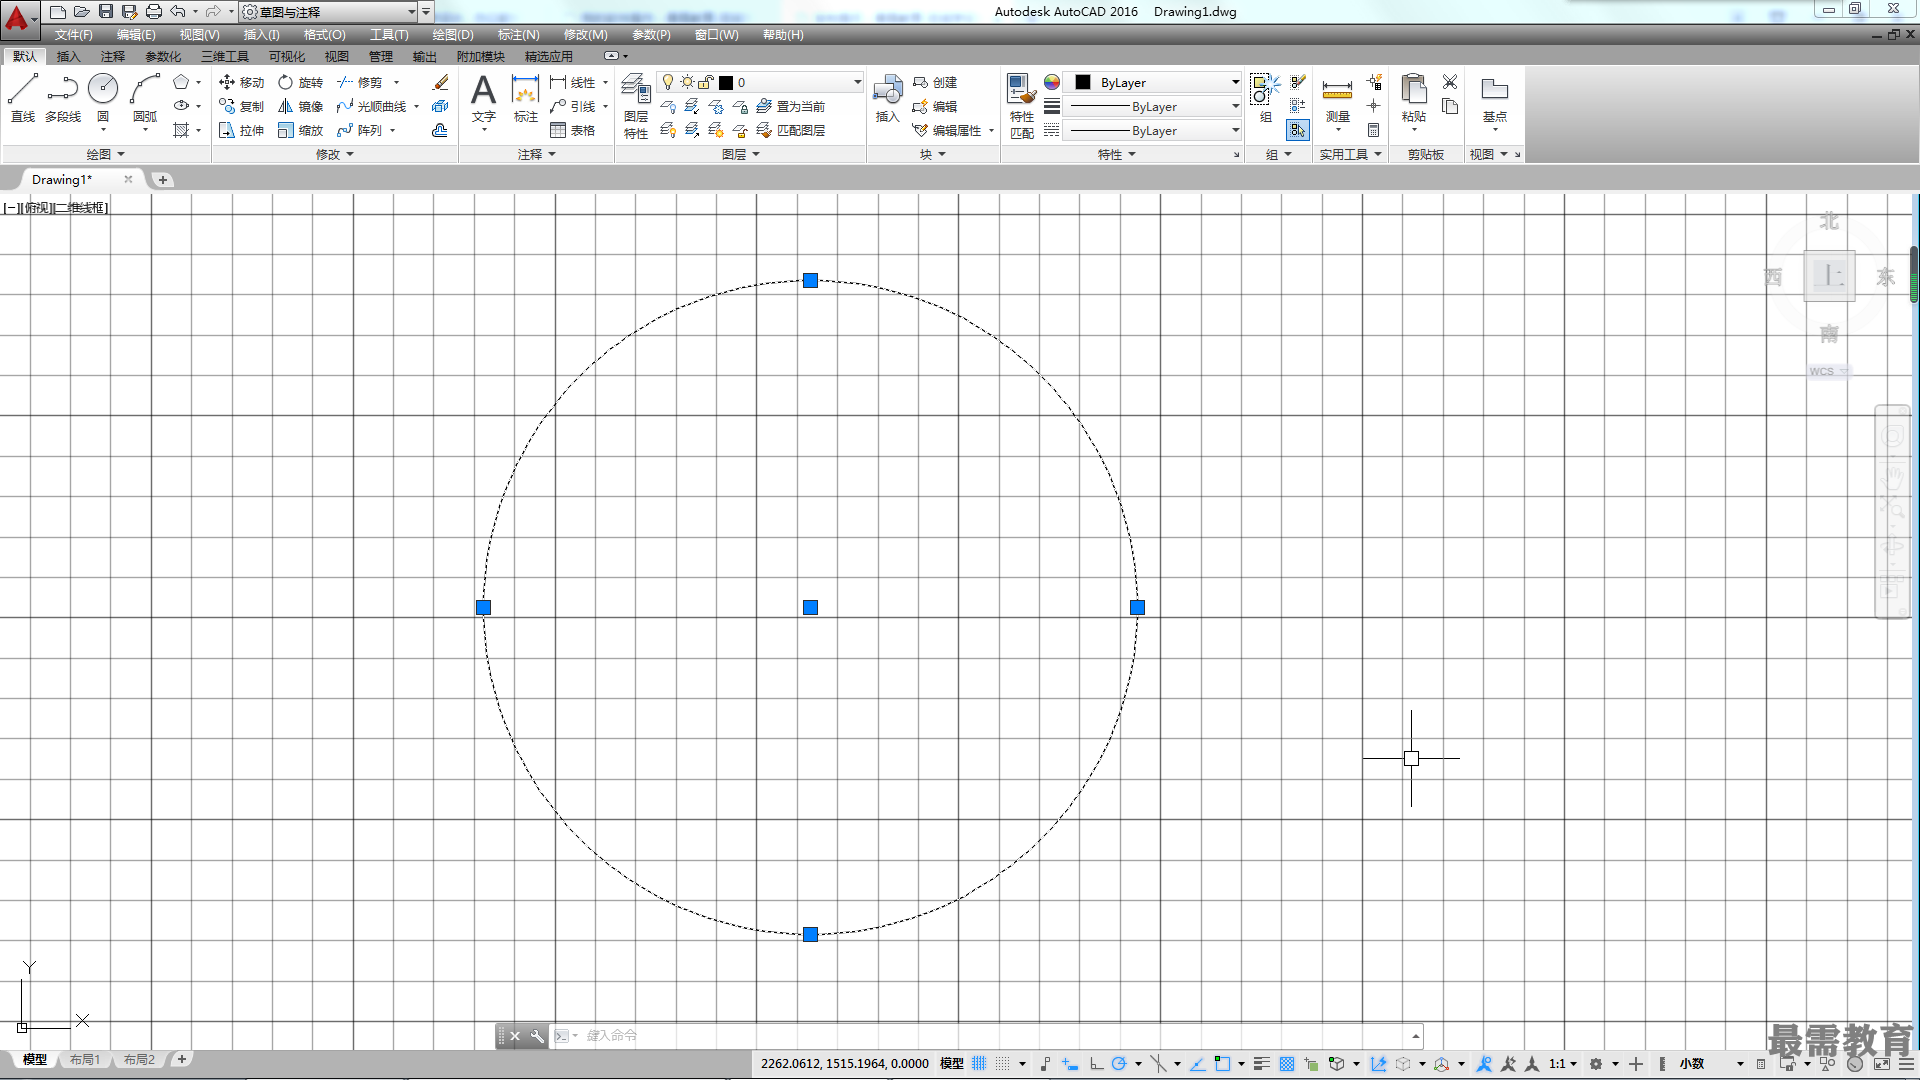Open the 绘图(D) menu
This screenshot has width=1920, height=1080.
(x=453, y=35)
